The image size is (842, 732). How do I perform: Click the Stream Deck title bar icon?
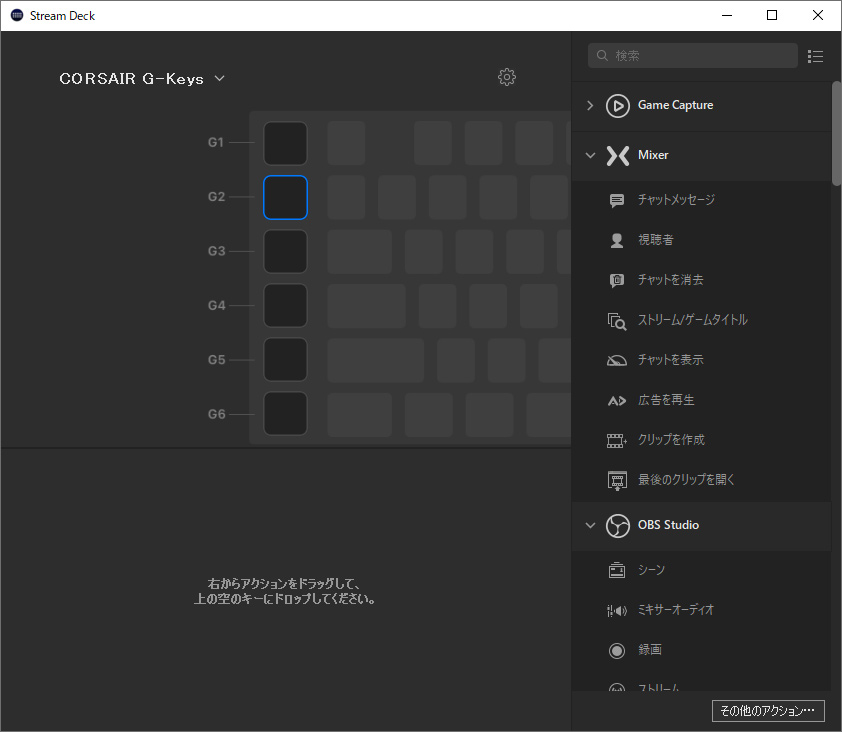pyautogui.click(x=17, y=15)
